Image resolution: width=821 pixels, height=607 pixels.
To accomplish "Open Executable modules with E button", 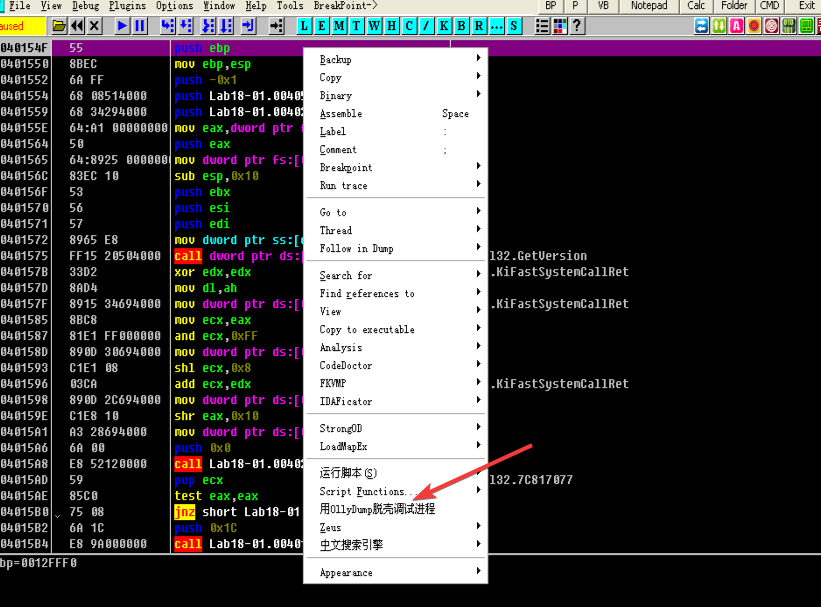I will [321, 26].
